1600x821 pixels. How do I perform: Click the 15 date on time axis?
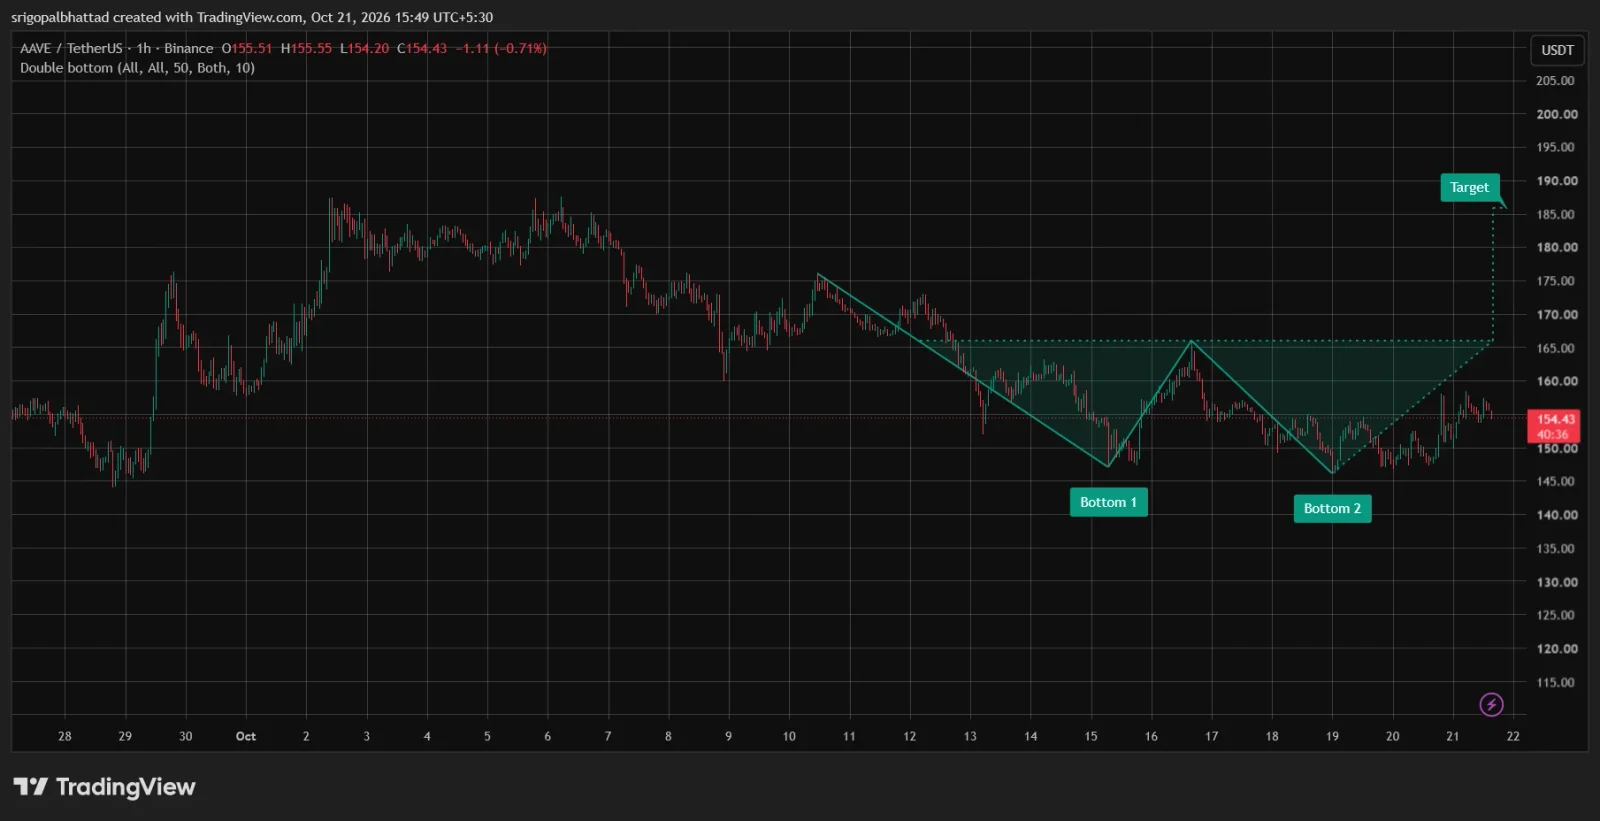coord(1091,736)
